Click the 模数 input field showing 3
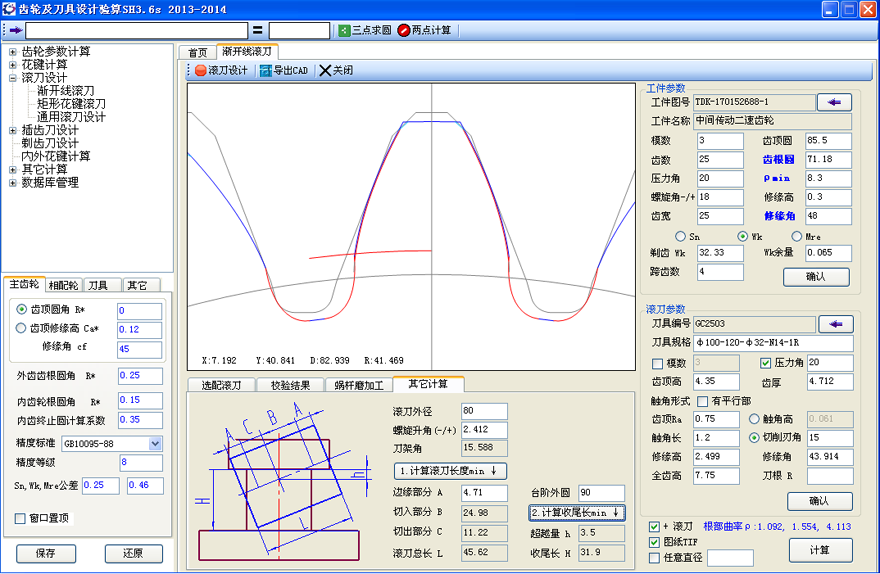The height and width of the screenshot is (574, 880). pyautogui.click(x=720, y=141)
